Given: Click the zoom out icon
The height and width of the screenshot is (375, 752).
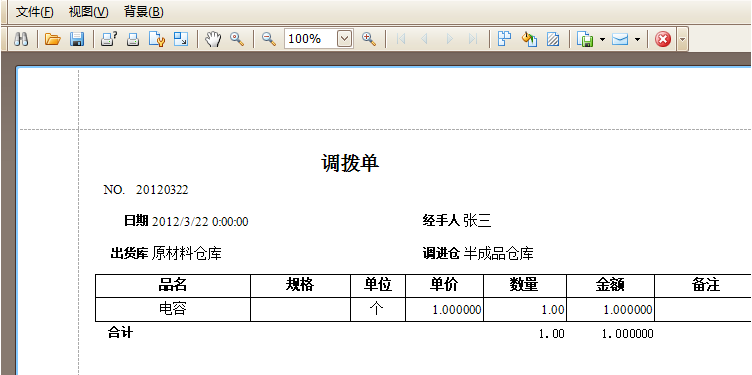Looking at the screenshot, I should (269, 39).
